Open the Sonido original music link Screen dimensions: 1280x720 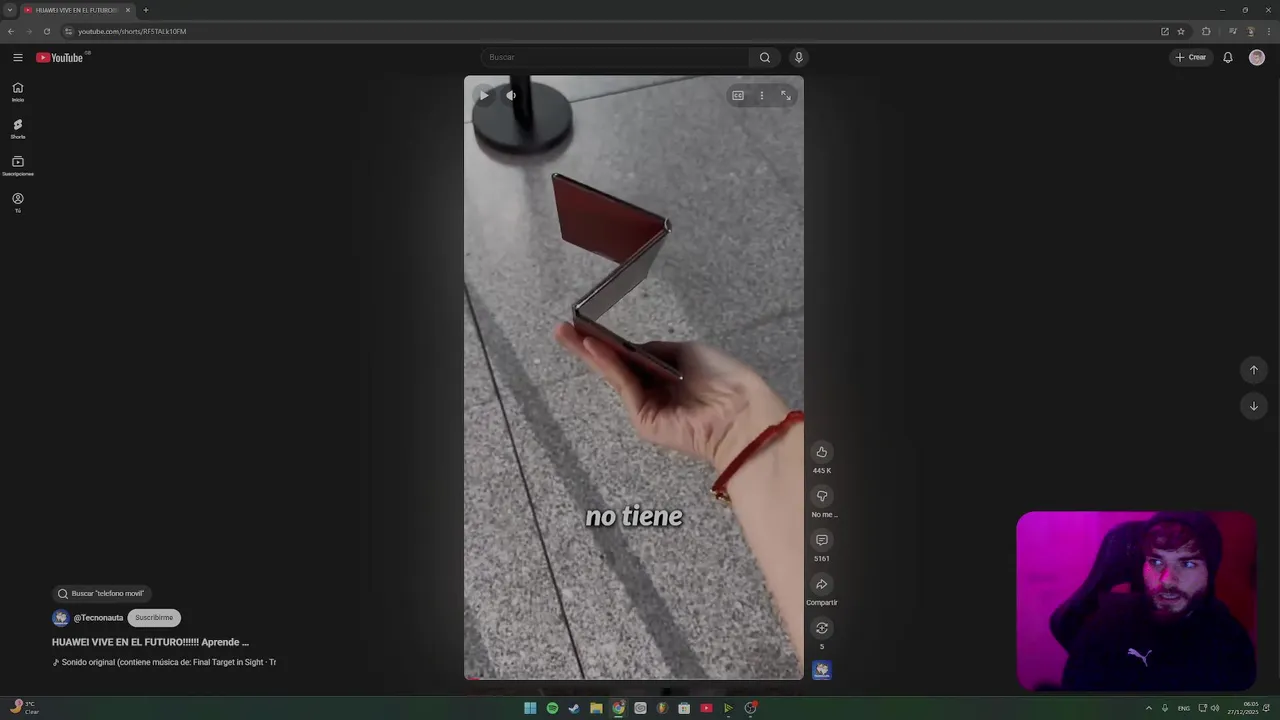tap(164, 662)
